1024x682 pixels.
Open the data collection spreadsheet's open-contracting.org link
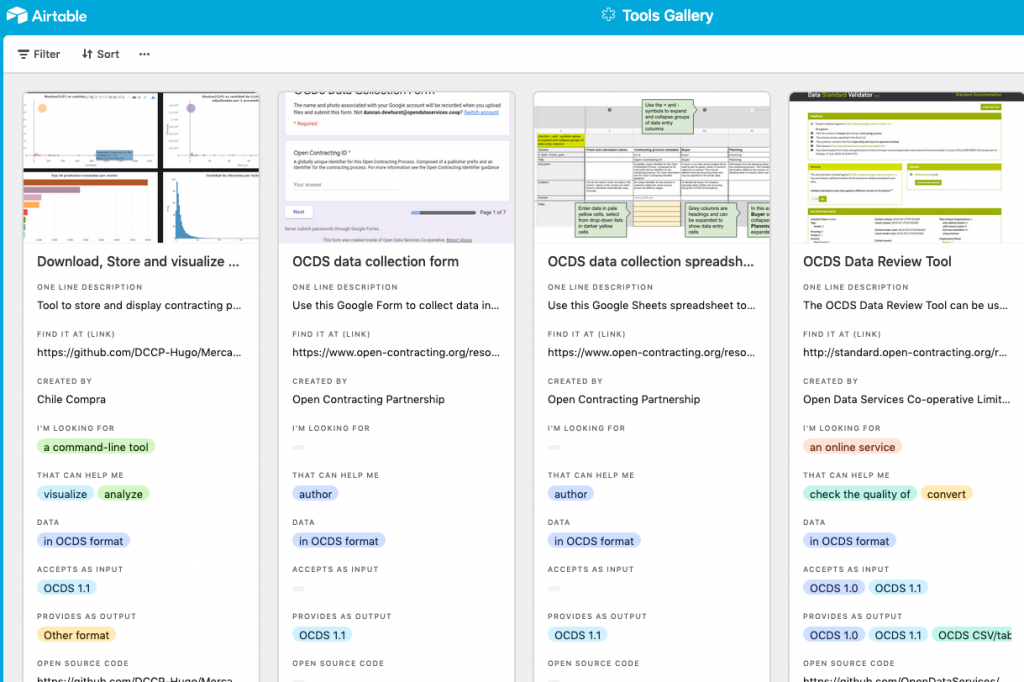click(651, 352)
